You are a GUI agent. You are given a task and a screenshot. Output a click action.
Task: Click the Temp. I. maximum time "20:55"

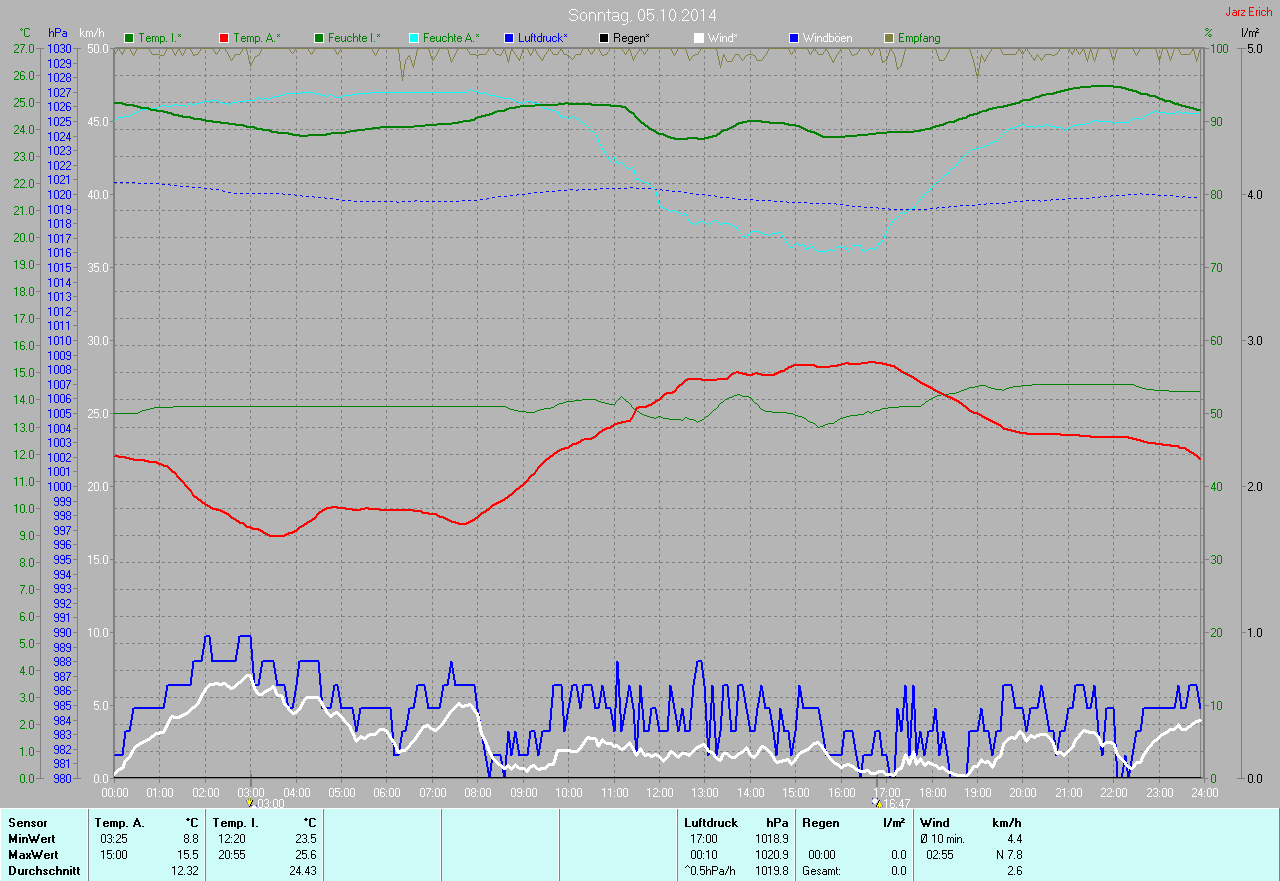(233, 855)
